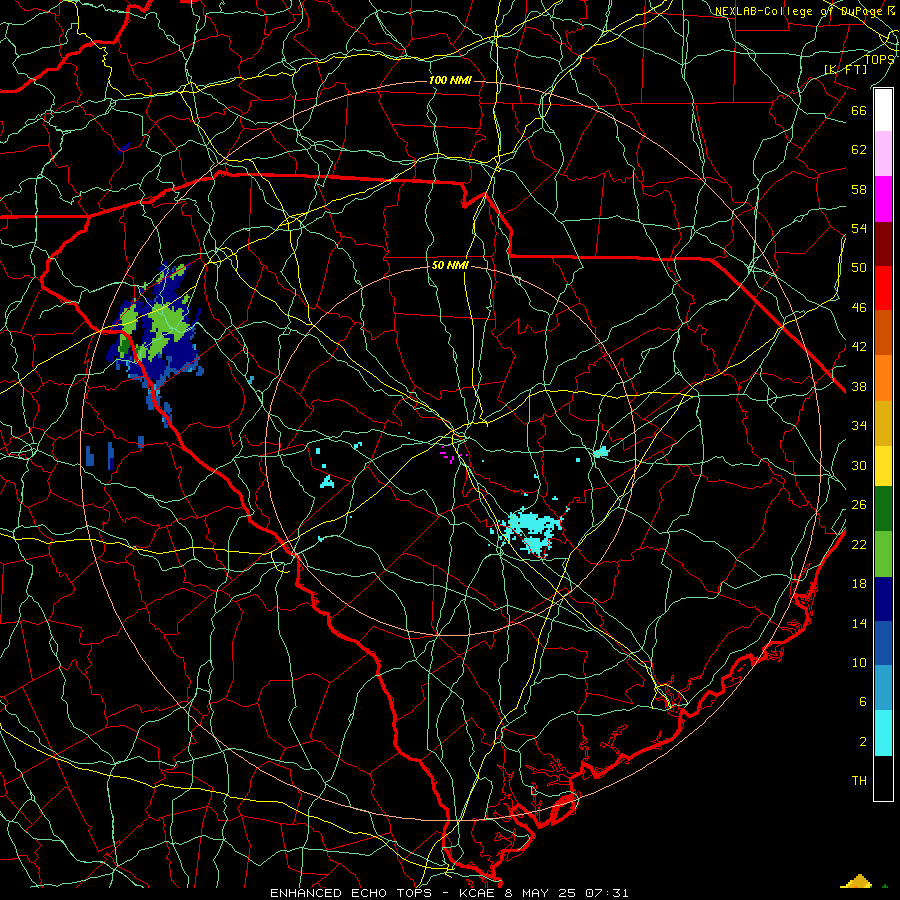Image resolution: width=900 pixels, height=900 pixels.
Task: Click the yellow legend swatch
Action: pyautogui.click(x=883, y=465)
